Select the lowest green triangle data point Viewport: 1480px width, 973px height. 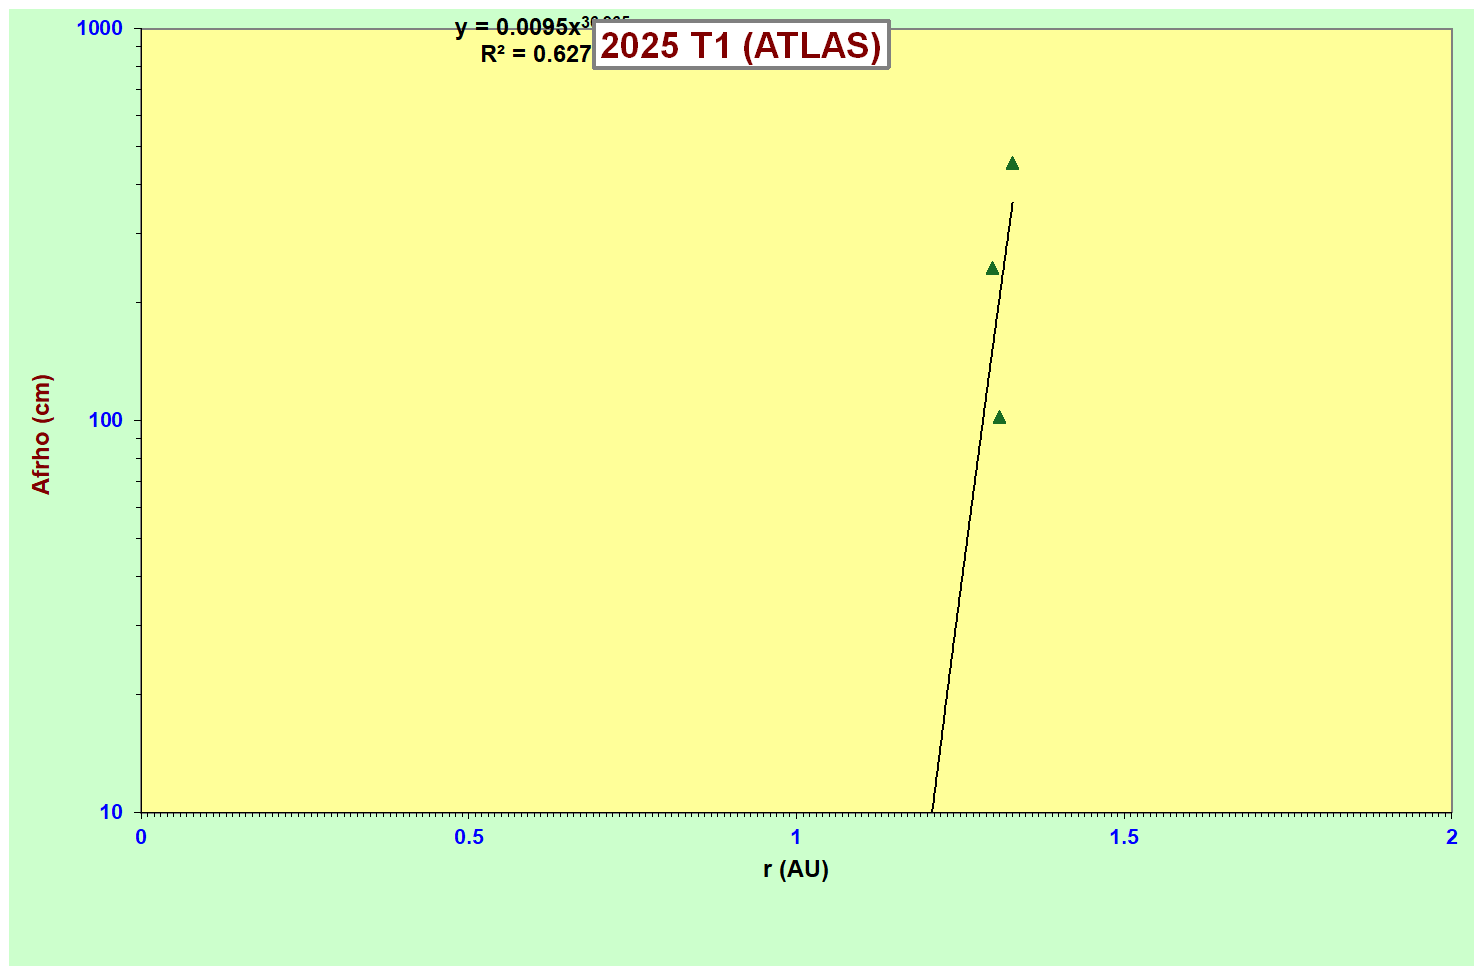pos(999,418)
